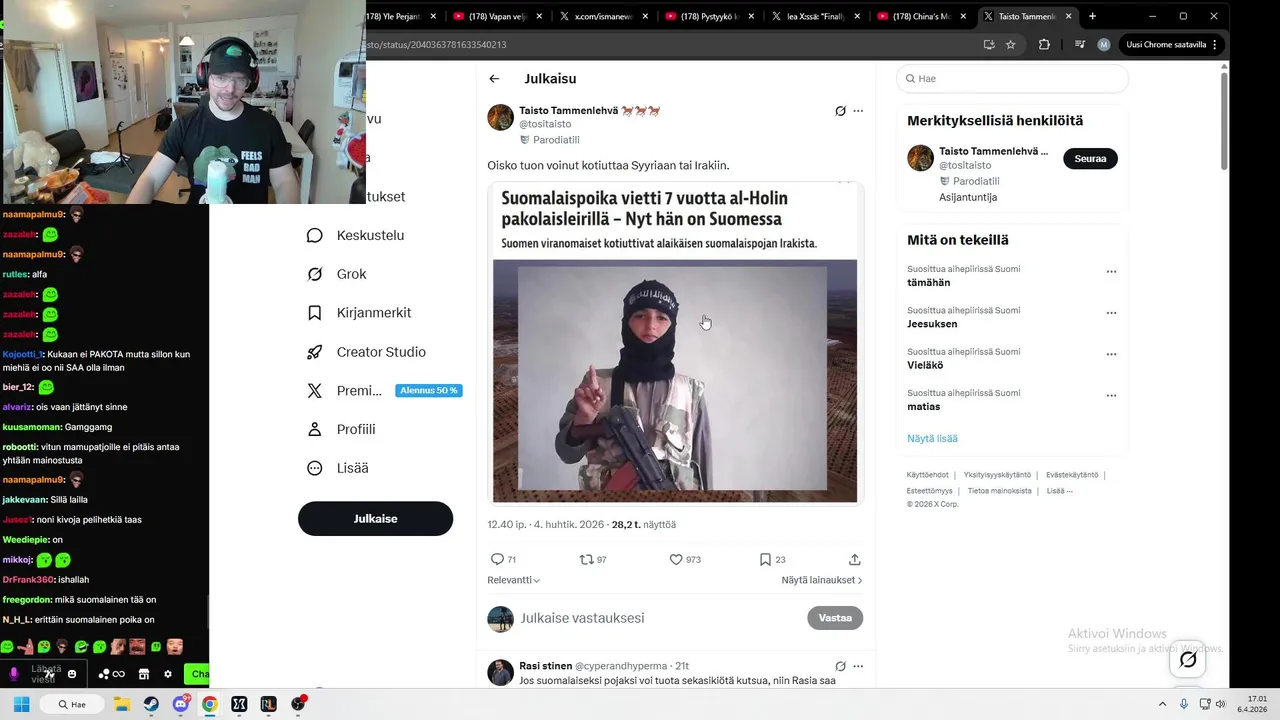This screenshot has height=720, width=1280.
Task: Go back with the Julkaisu arrow
Action: [x=494, y=79]
